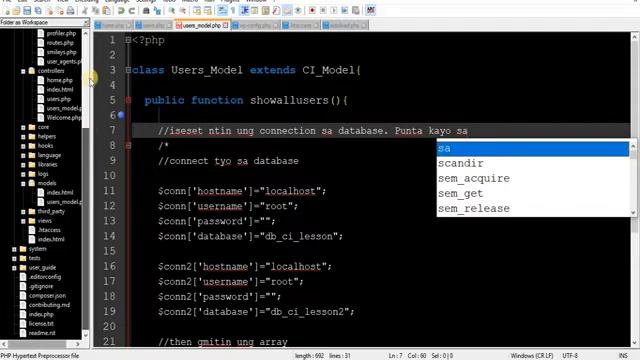
Task: Click the Paste clipboard icon
Action: tap(106, 11)
